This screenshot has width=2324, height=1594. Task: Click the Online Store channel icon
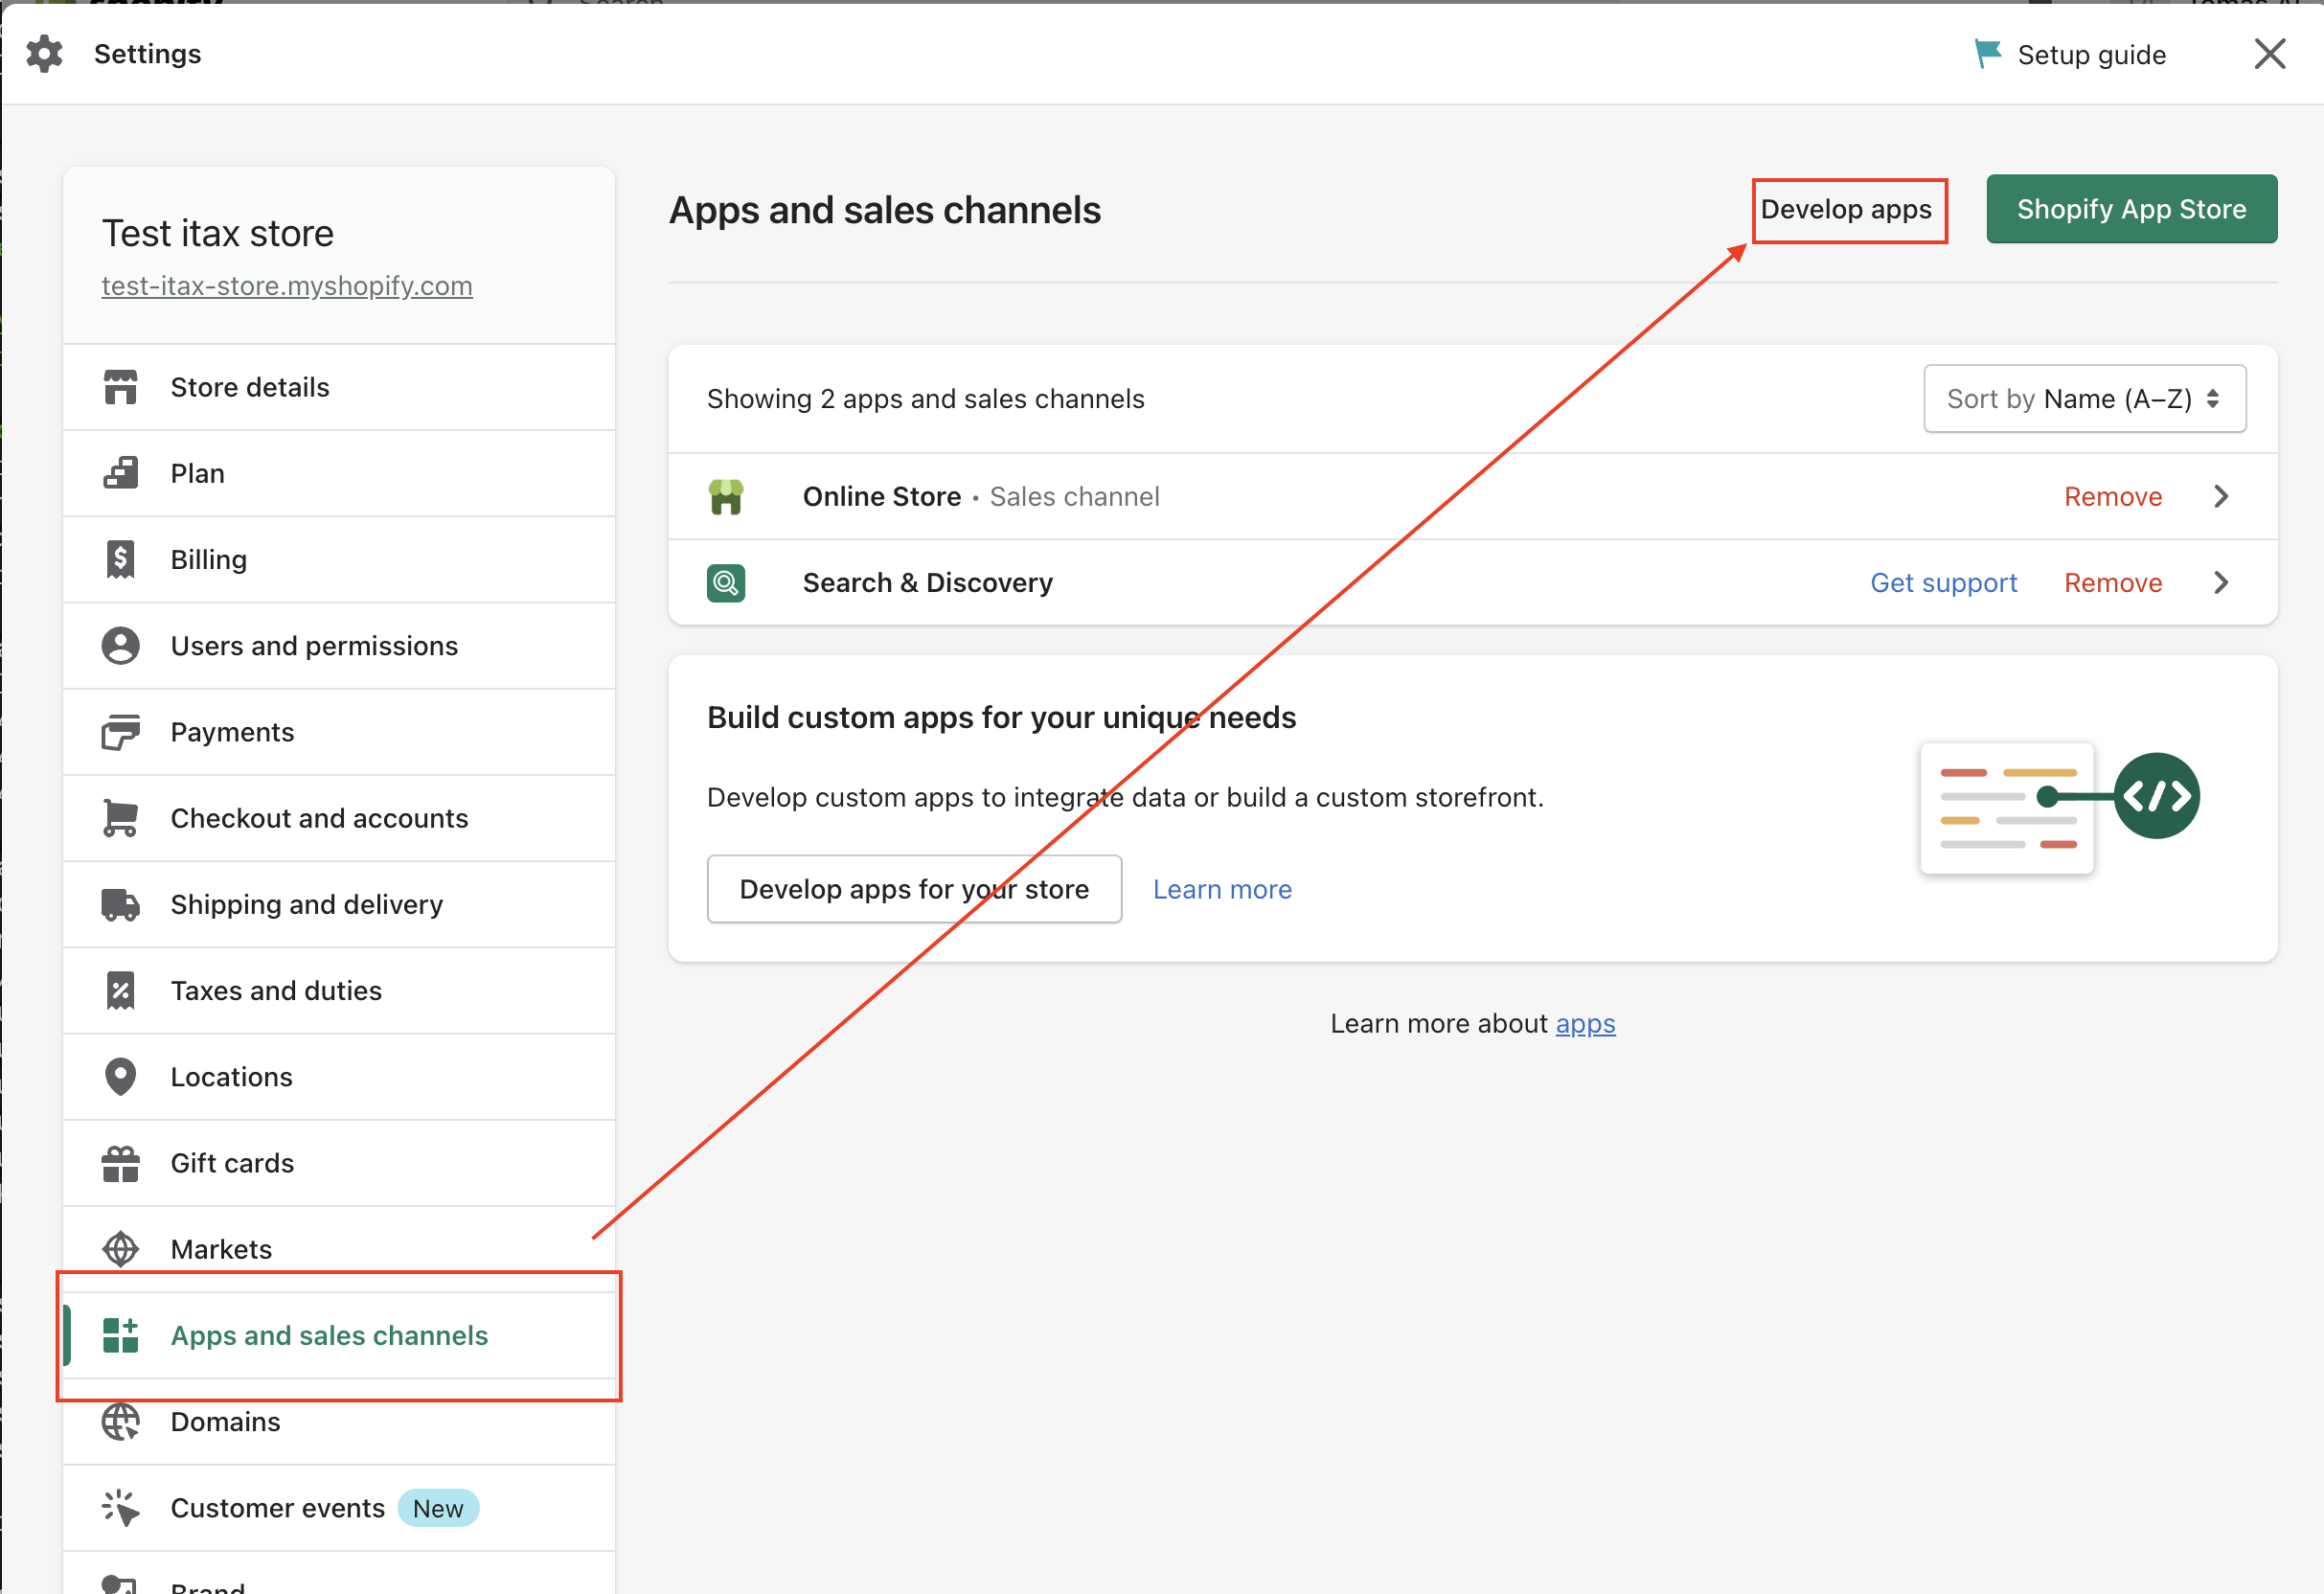726,497
